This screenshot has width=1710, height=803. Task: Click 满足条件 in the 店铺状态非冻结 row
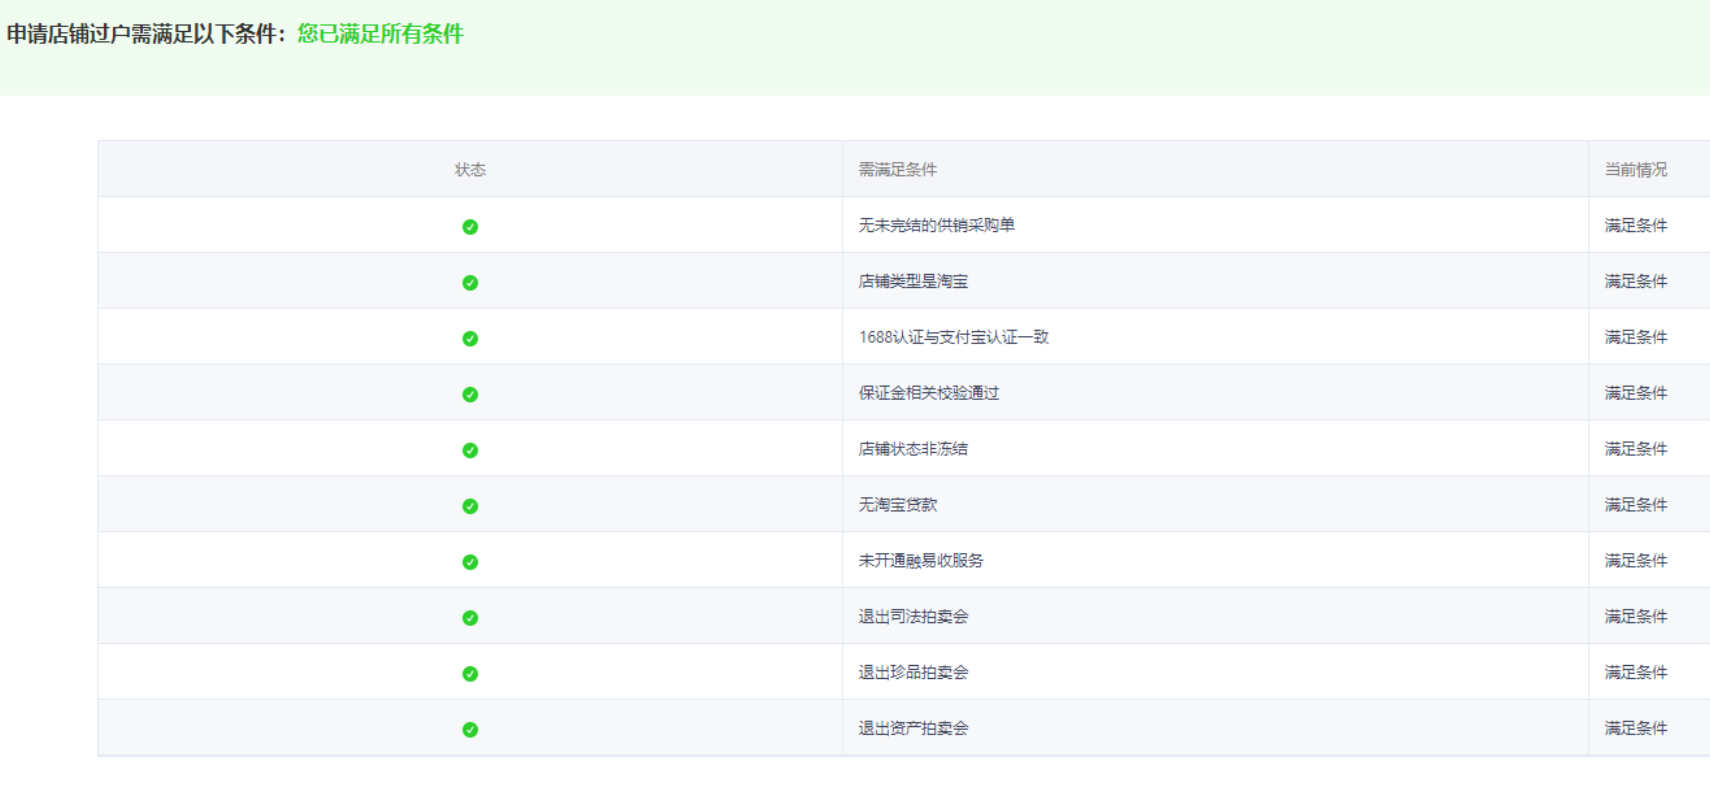point(1636,450)
